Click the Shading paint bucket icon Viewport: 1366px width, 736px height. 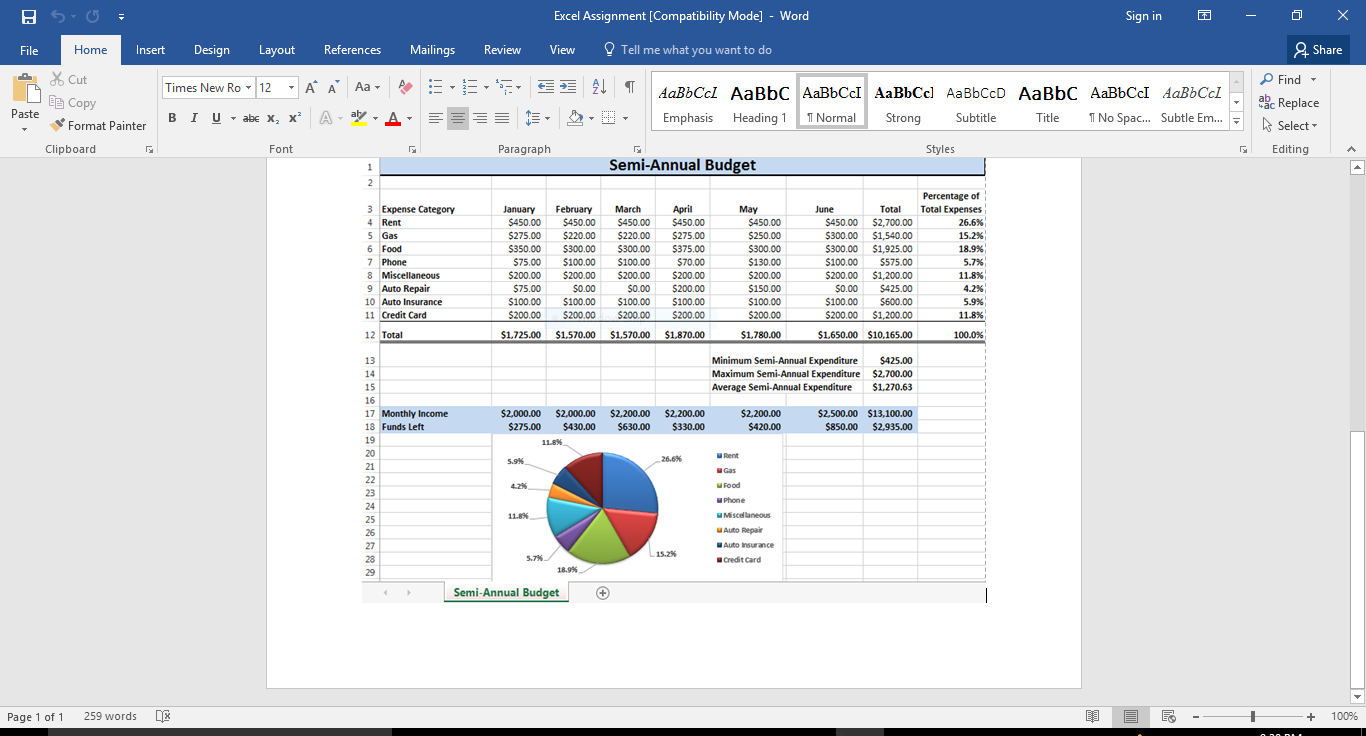click(574, 118)
